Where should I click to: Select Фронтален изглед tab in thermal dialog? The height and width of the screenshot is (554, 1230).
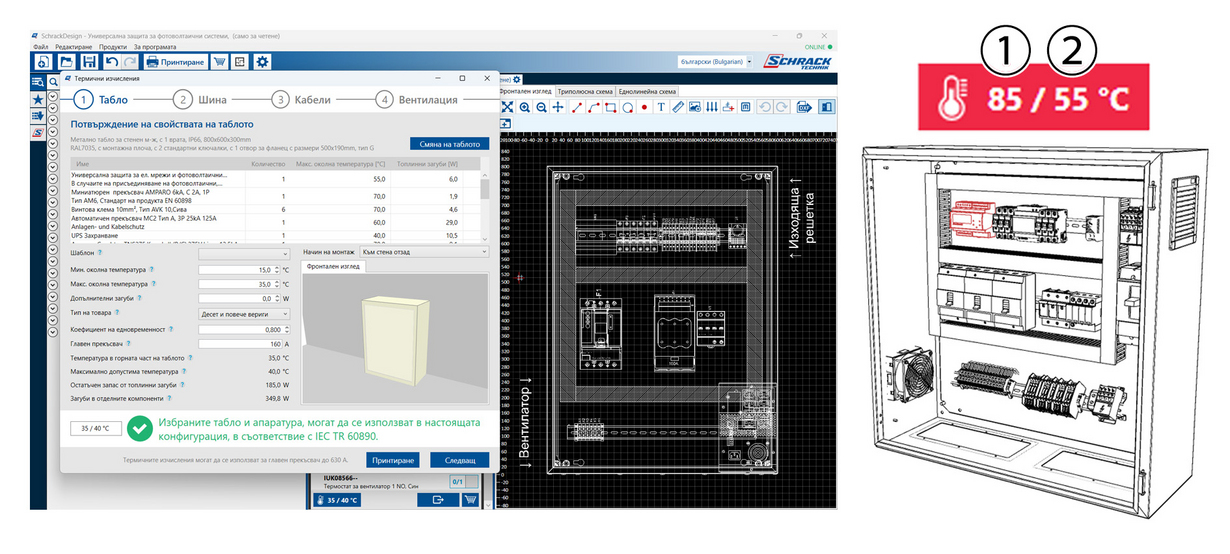(334, 267)
